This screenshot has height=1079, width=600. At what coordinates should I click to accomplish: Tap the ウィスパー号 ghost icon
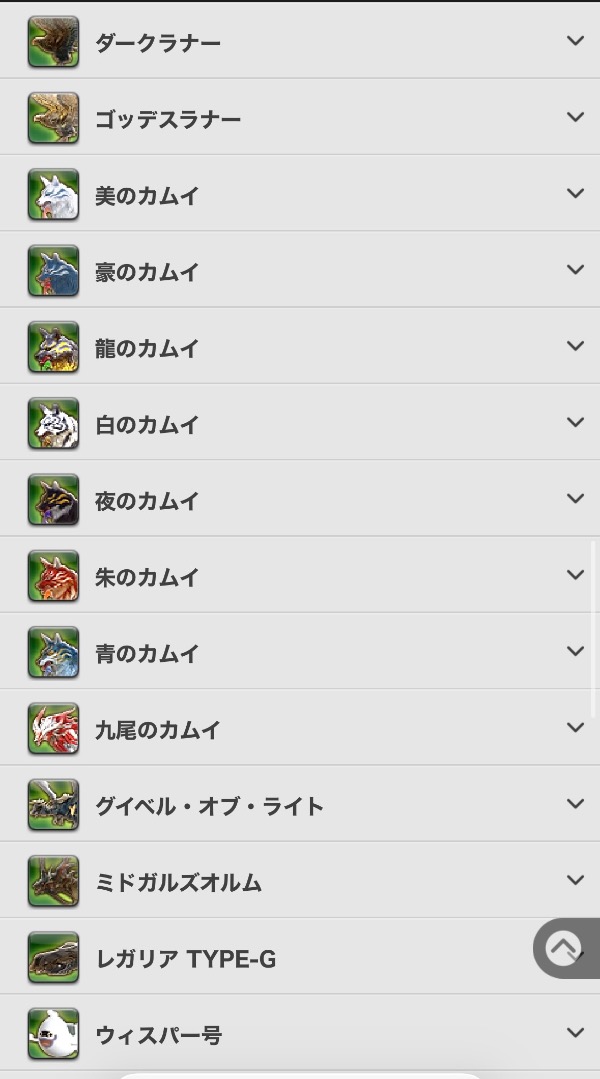(x=53, y=1034)
